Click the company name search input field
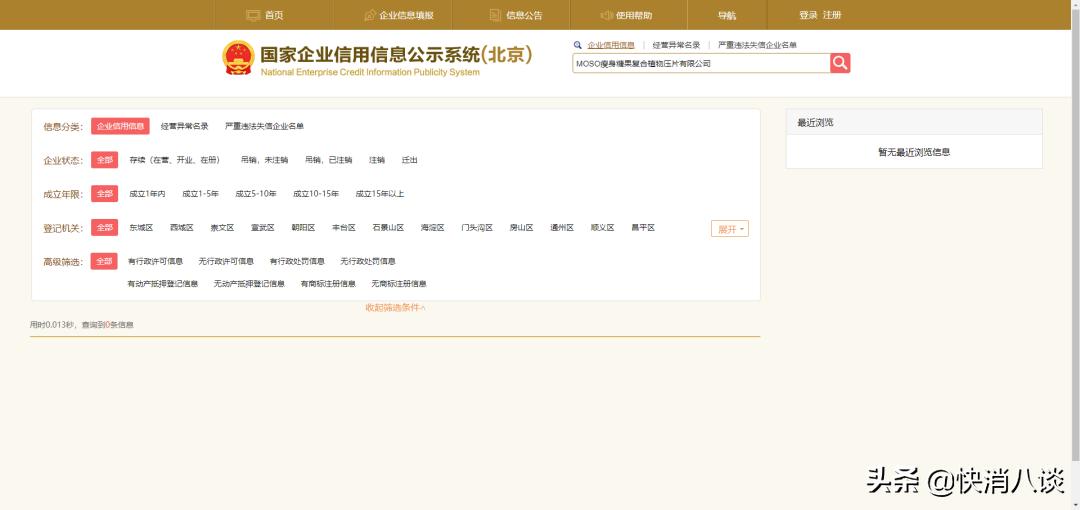This screenshot has height=510, width=1080. (x=701, y=63)
